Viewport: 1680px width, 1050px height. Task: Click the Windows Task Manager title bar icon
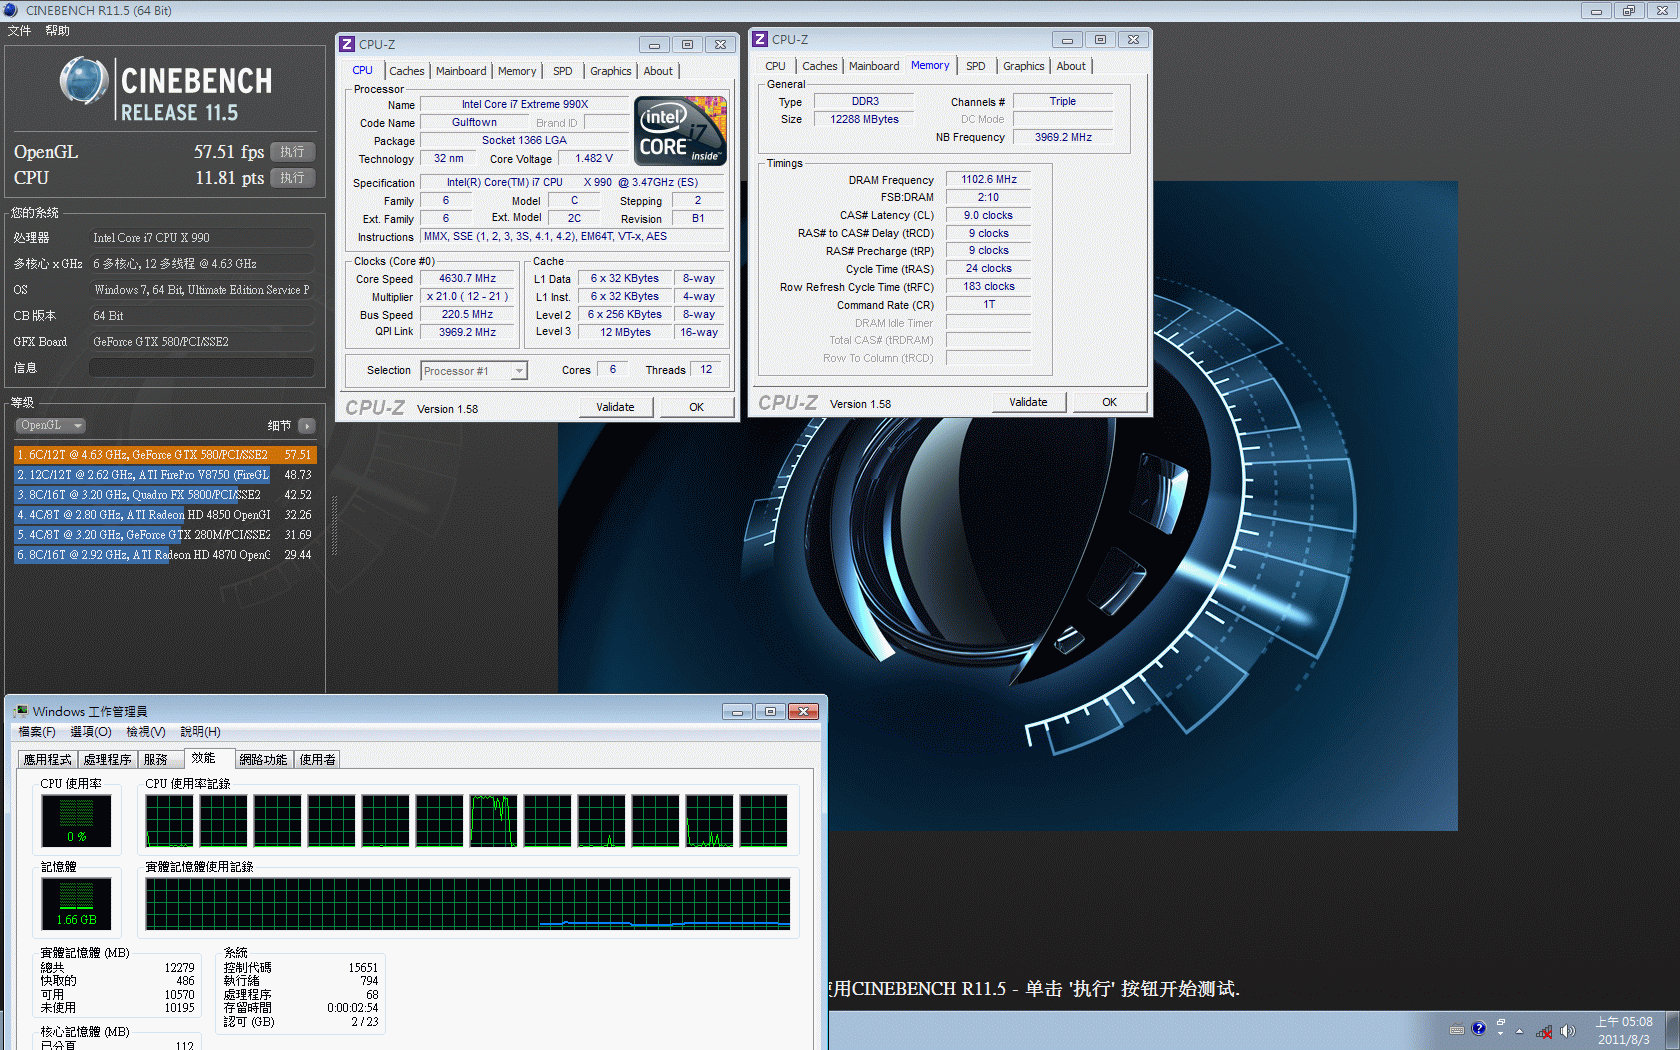pos(20,711)
